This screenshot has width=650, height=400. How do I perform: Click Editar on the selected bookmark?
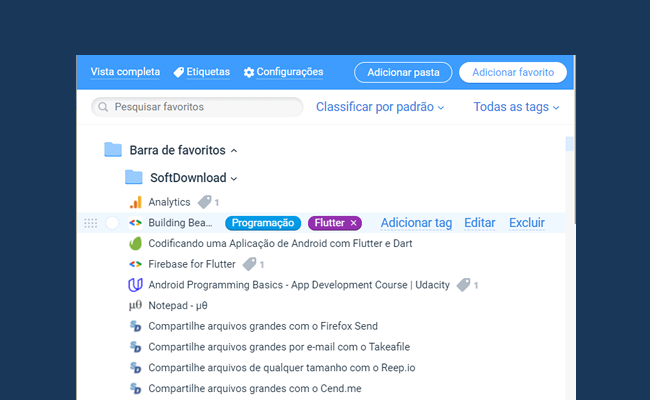(x=480, y=223)
